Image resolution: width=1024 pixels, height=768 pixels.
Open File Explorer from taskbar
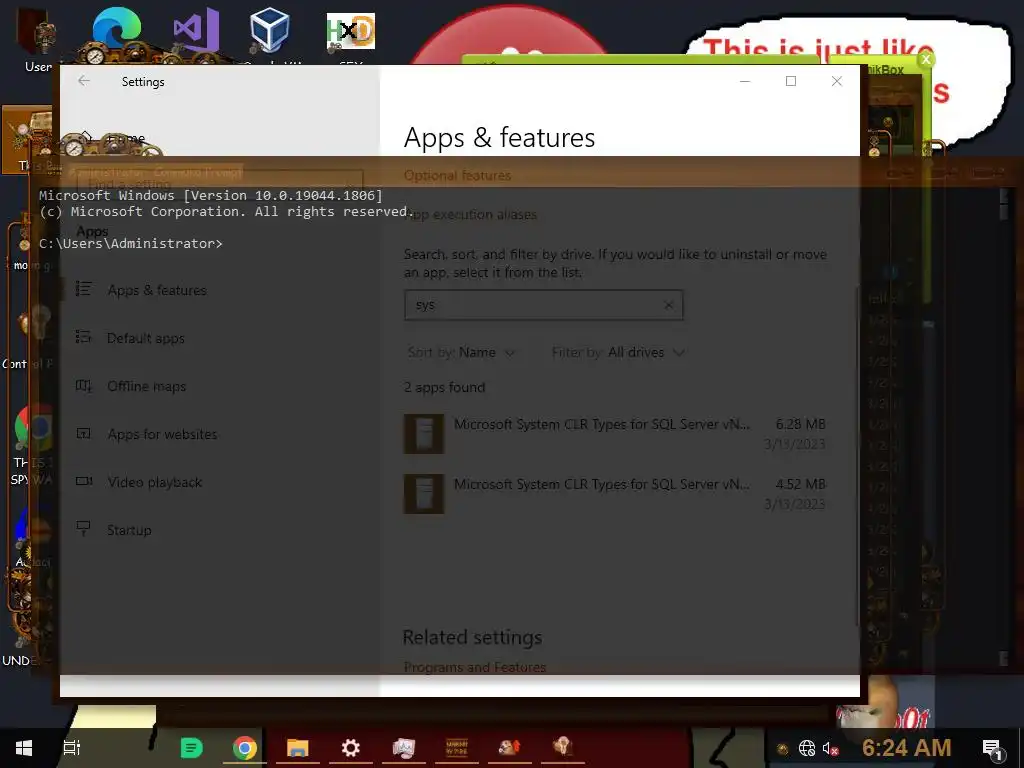tap(297, 748)
